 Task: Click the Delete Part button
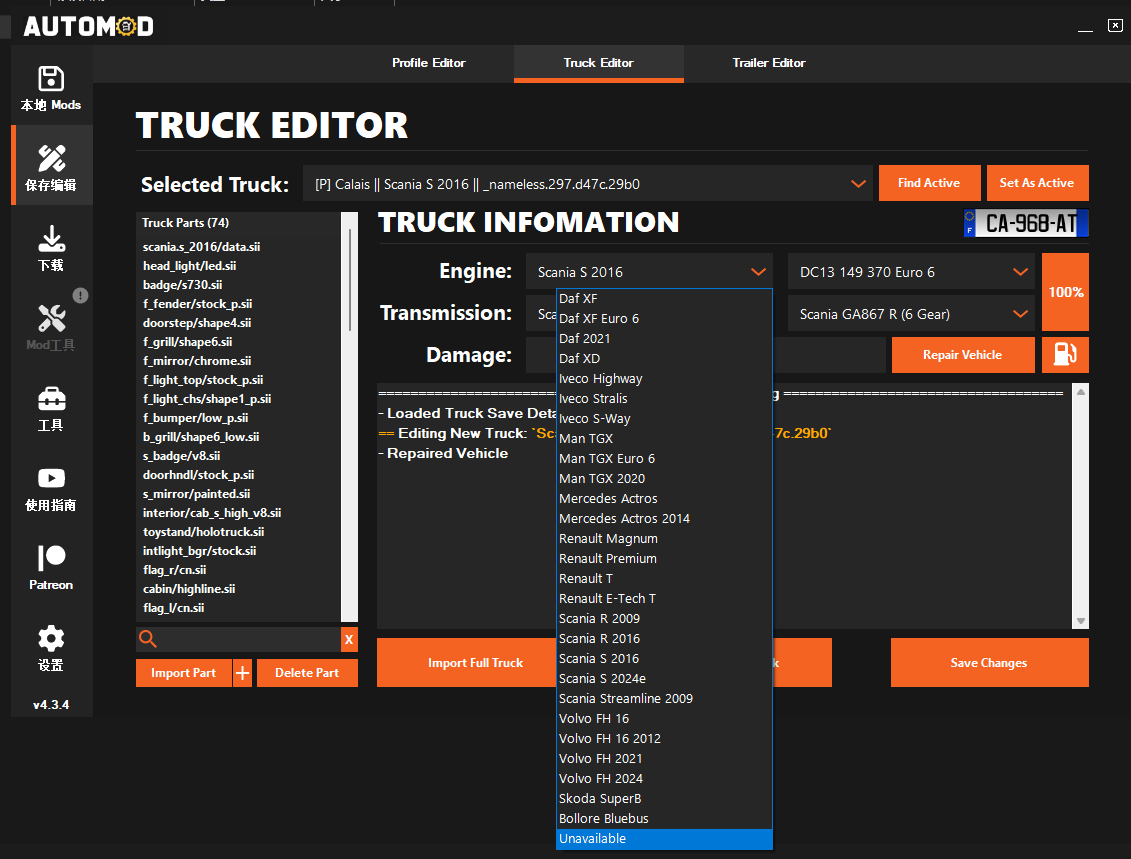tap(307, 673)
